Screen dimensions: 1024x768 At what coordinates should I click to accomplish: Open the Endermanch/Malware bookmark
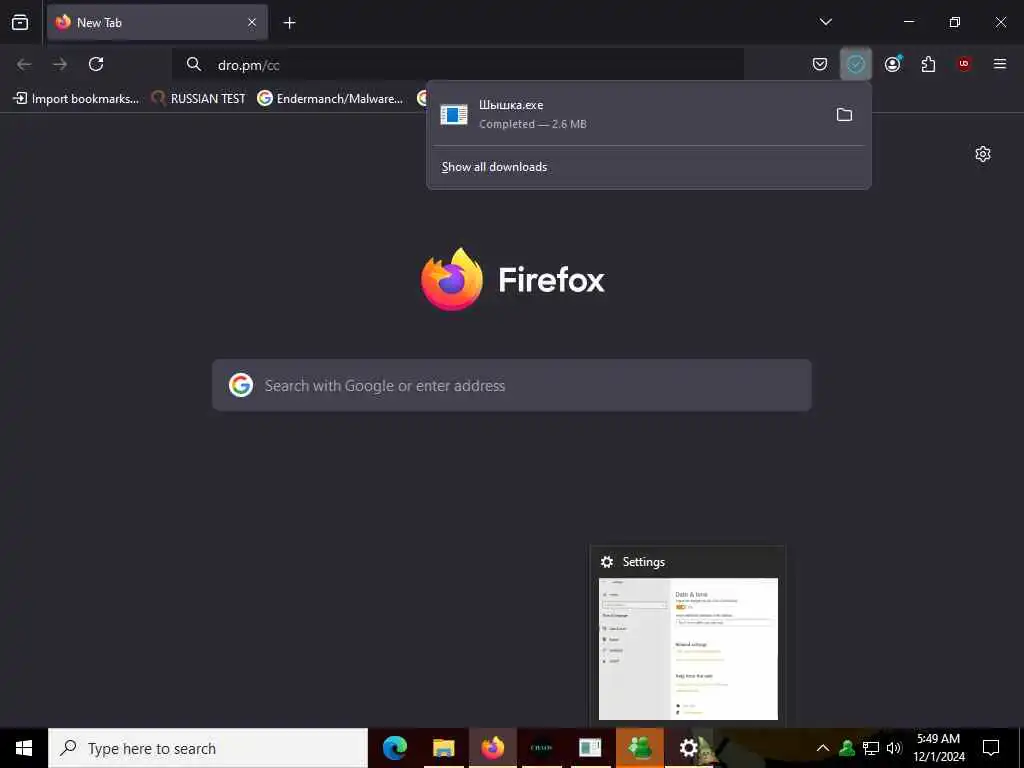pos(330,99)
